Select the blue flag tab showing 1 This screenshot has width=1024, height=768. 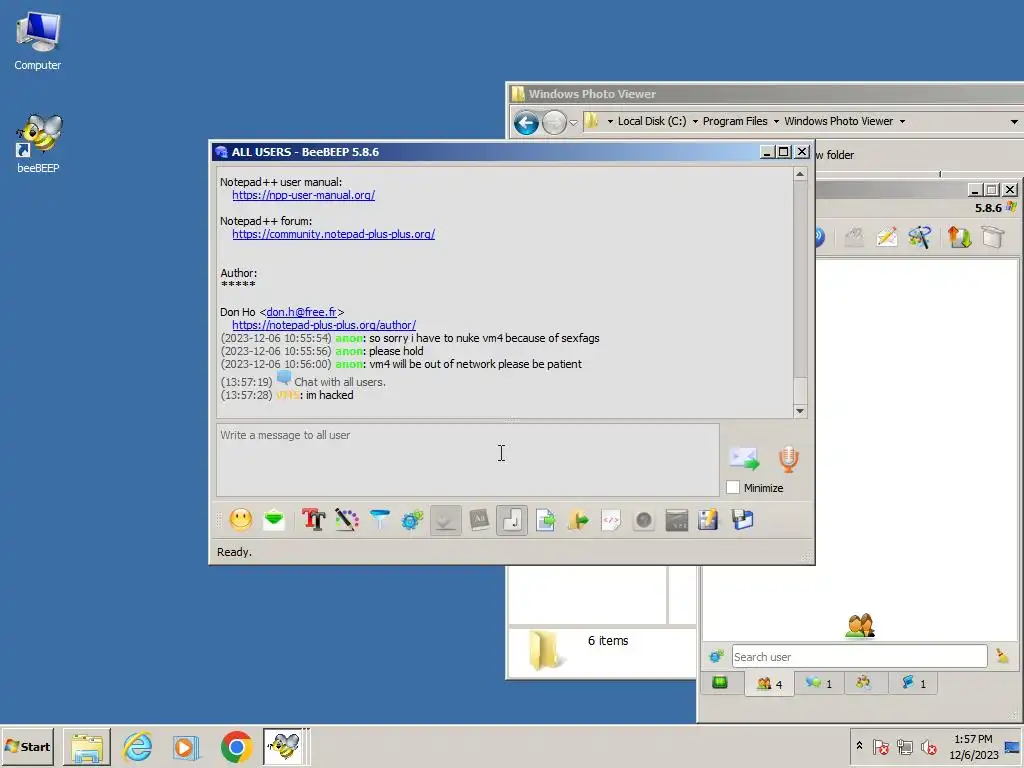(x=914, y=683)
